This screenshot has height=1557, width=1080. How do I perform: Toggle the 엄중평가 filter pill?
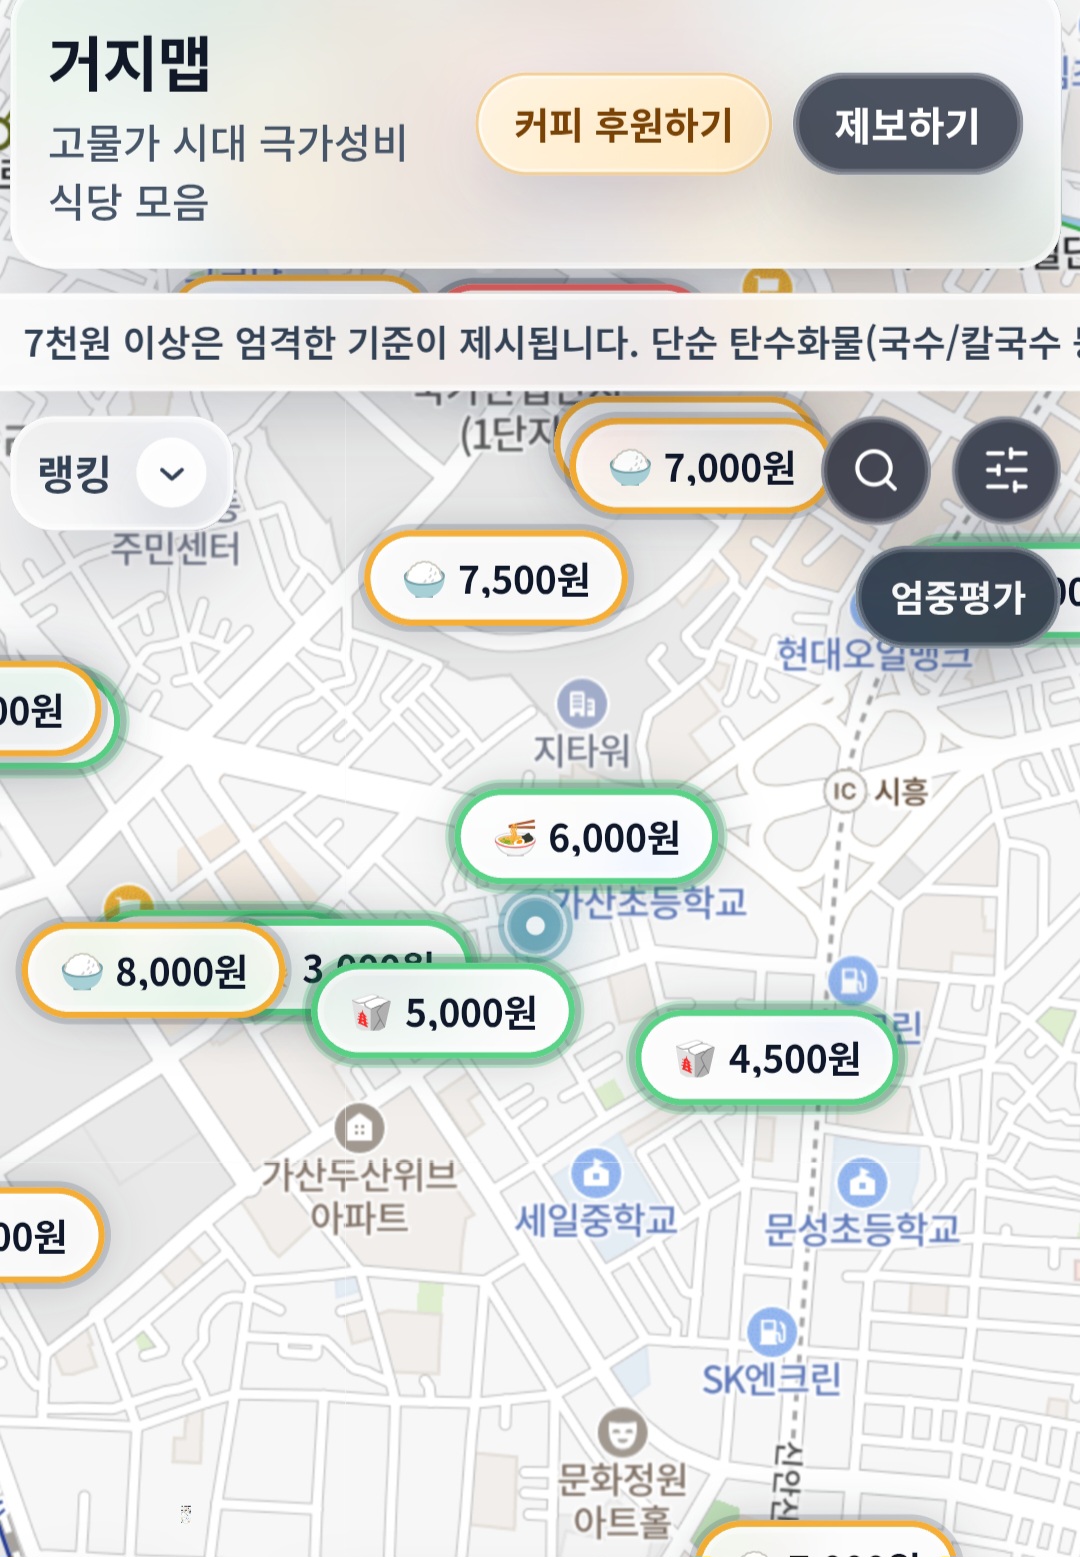click(x=957, y=597)
